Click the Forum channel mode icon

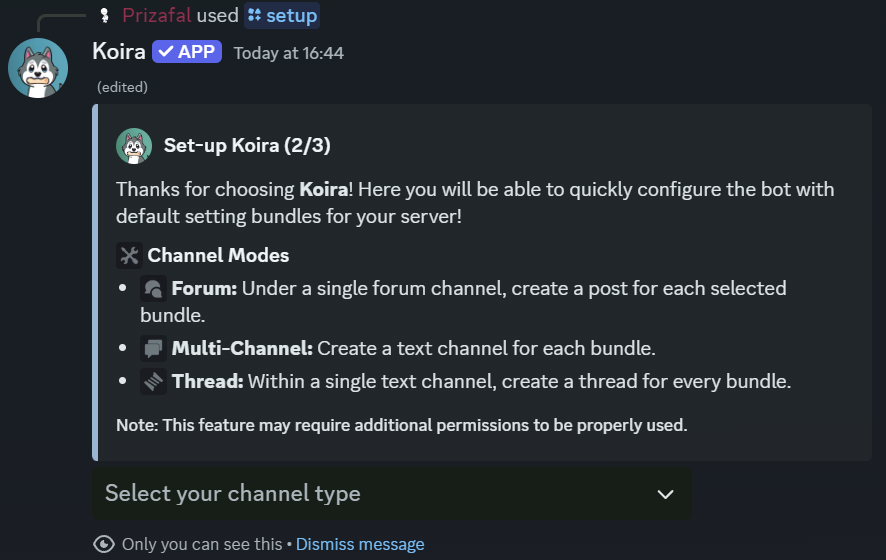click(154, 289)
